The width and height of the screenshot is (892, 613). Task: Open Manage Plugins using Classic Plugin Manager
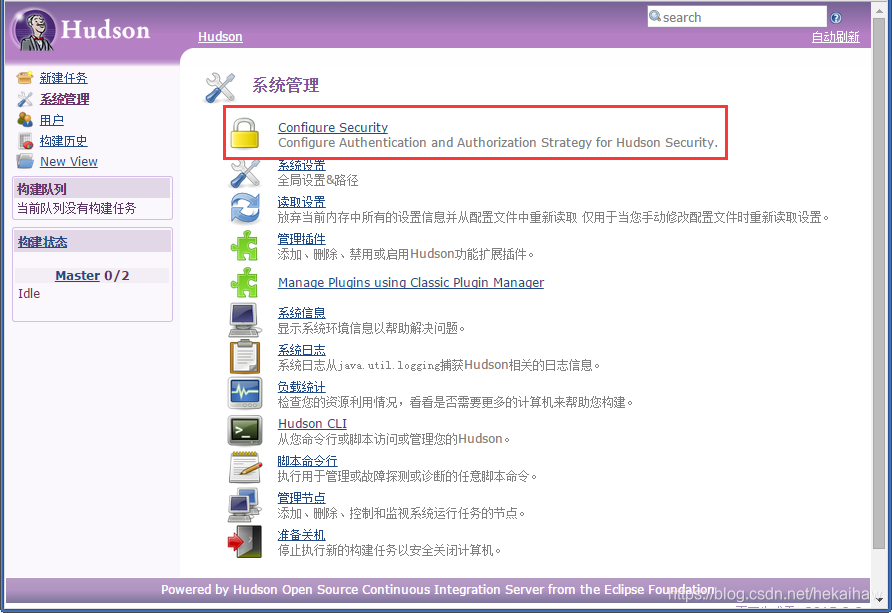pos(411,283)
